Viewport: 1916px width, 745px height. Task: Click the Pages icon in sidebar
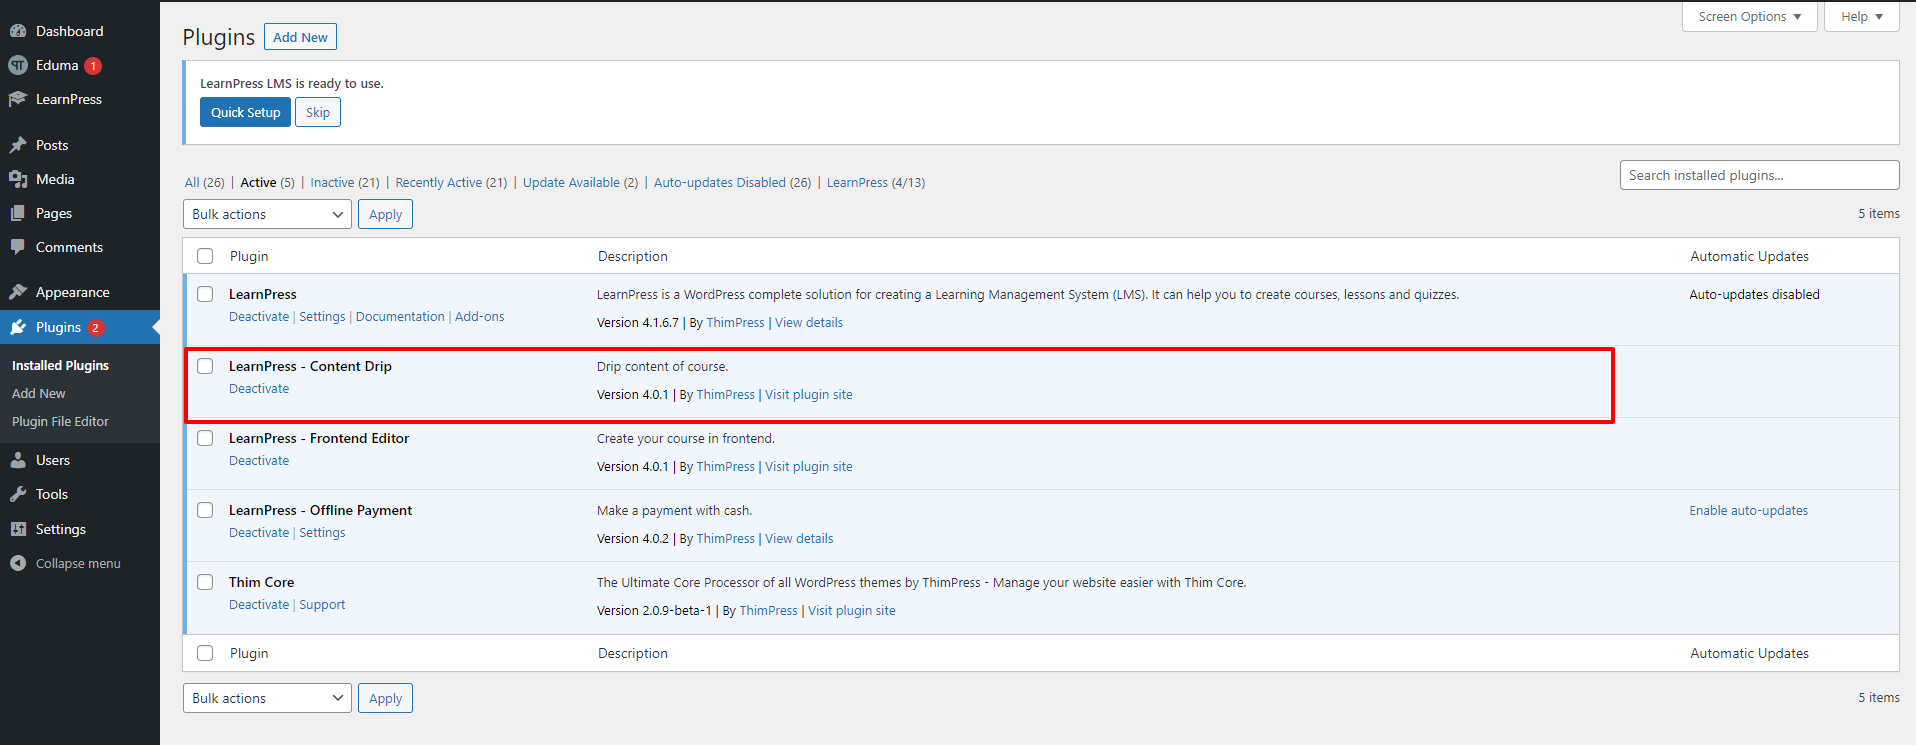click(x=18, y=213)
